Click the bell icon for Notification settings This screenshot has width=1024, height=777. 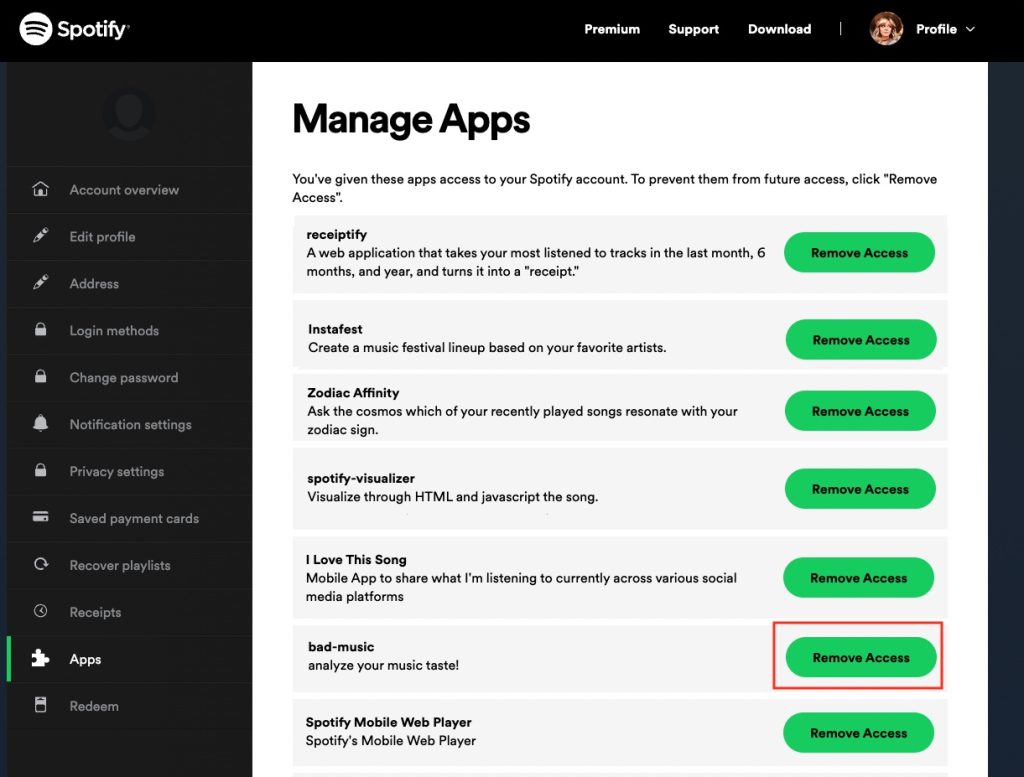tap(41, 424)
